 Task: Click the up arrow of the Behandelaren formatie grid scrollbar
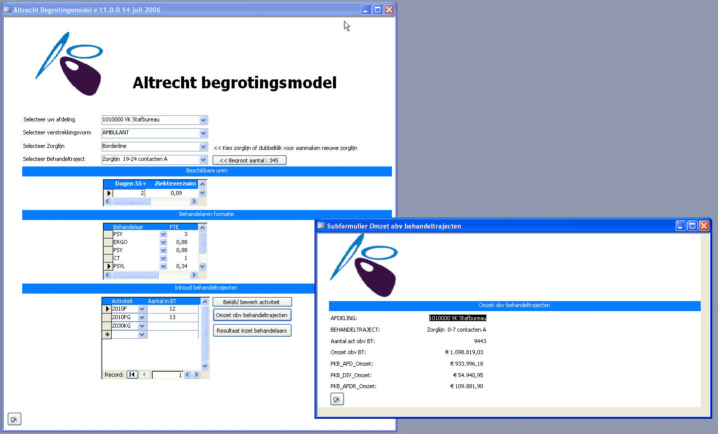point(202,228)
